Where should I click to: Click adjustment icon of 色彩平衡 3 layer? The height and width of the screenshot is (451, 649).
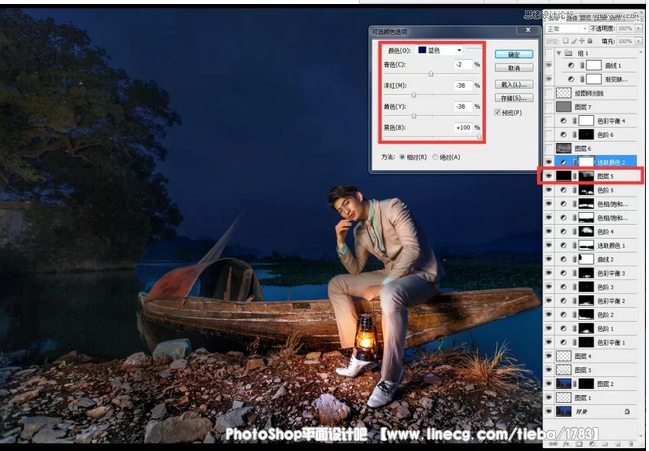563,273
